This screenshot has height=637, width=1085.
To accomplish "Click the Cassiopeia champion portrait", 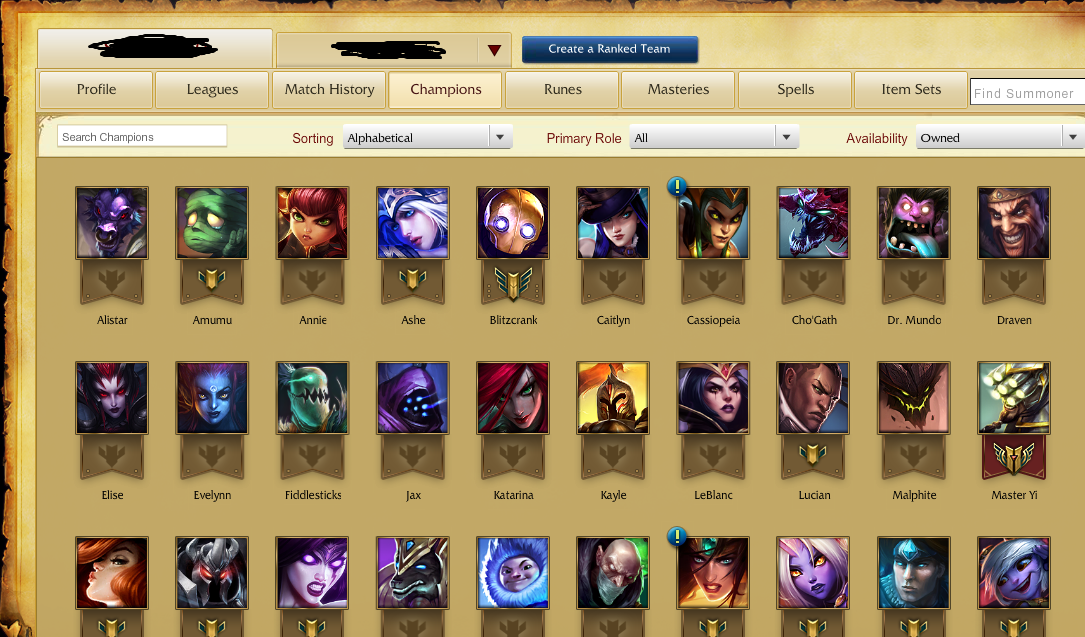I will tap(713, 223).
